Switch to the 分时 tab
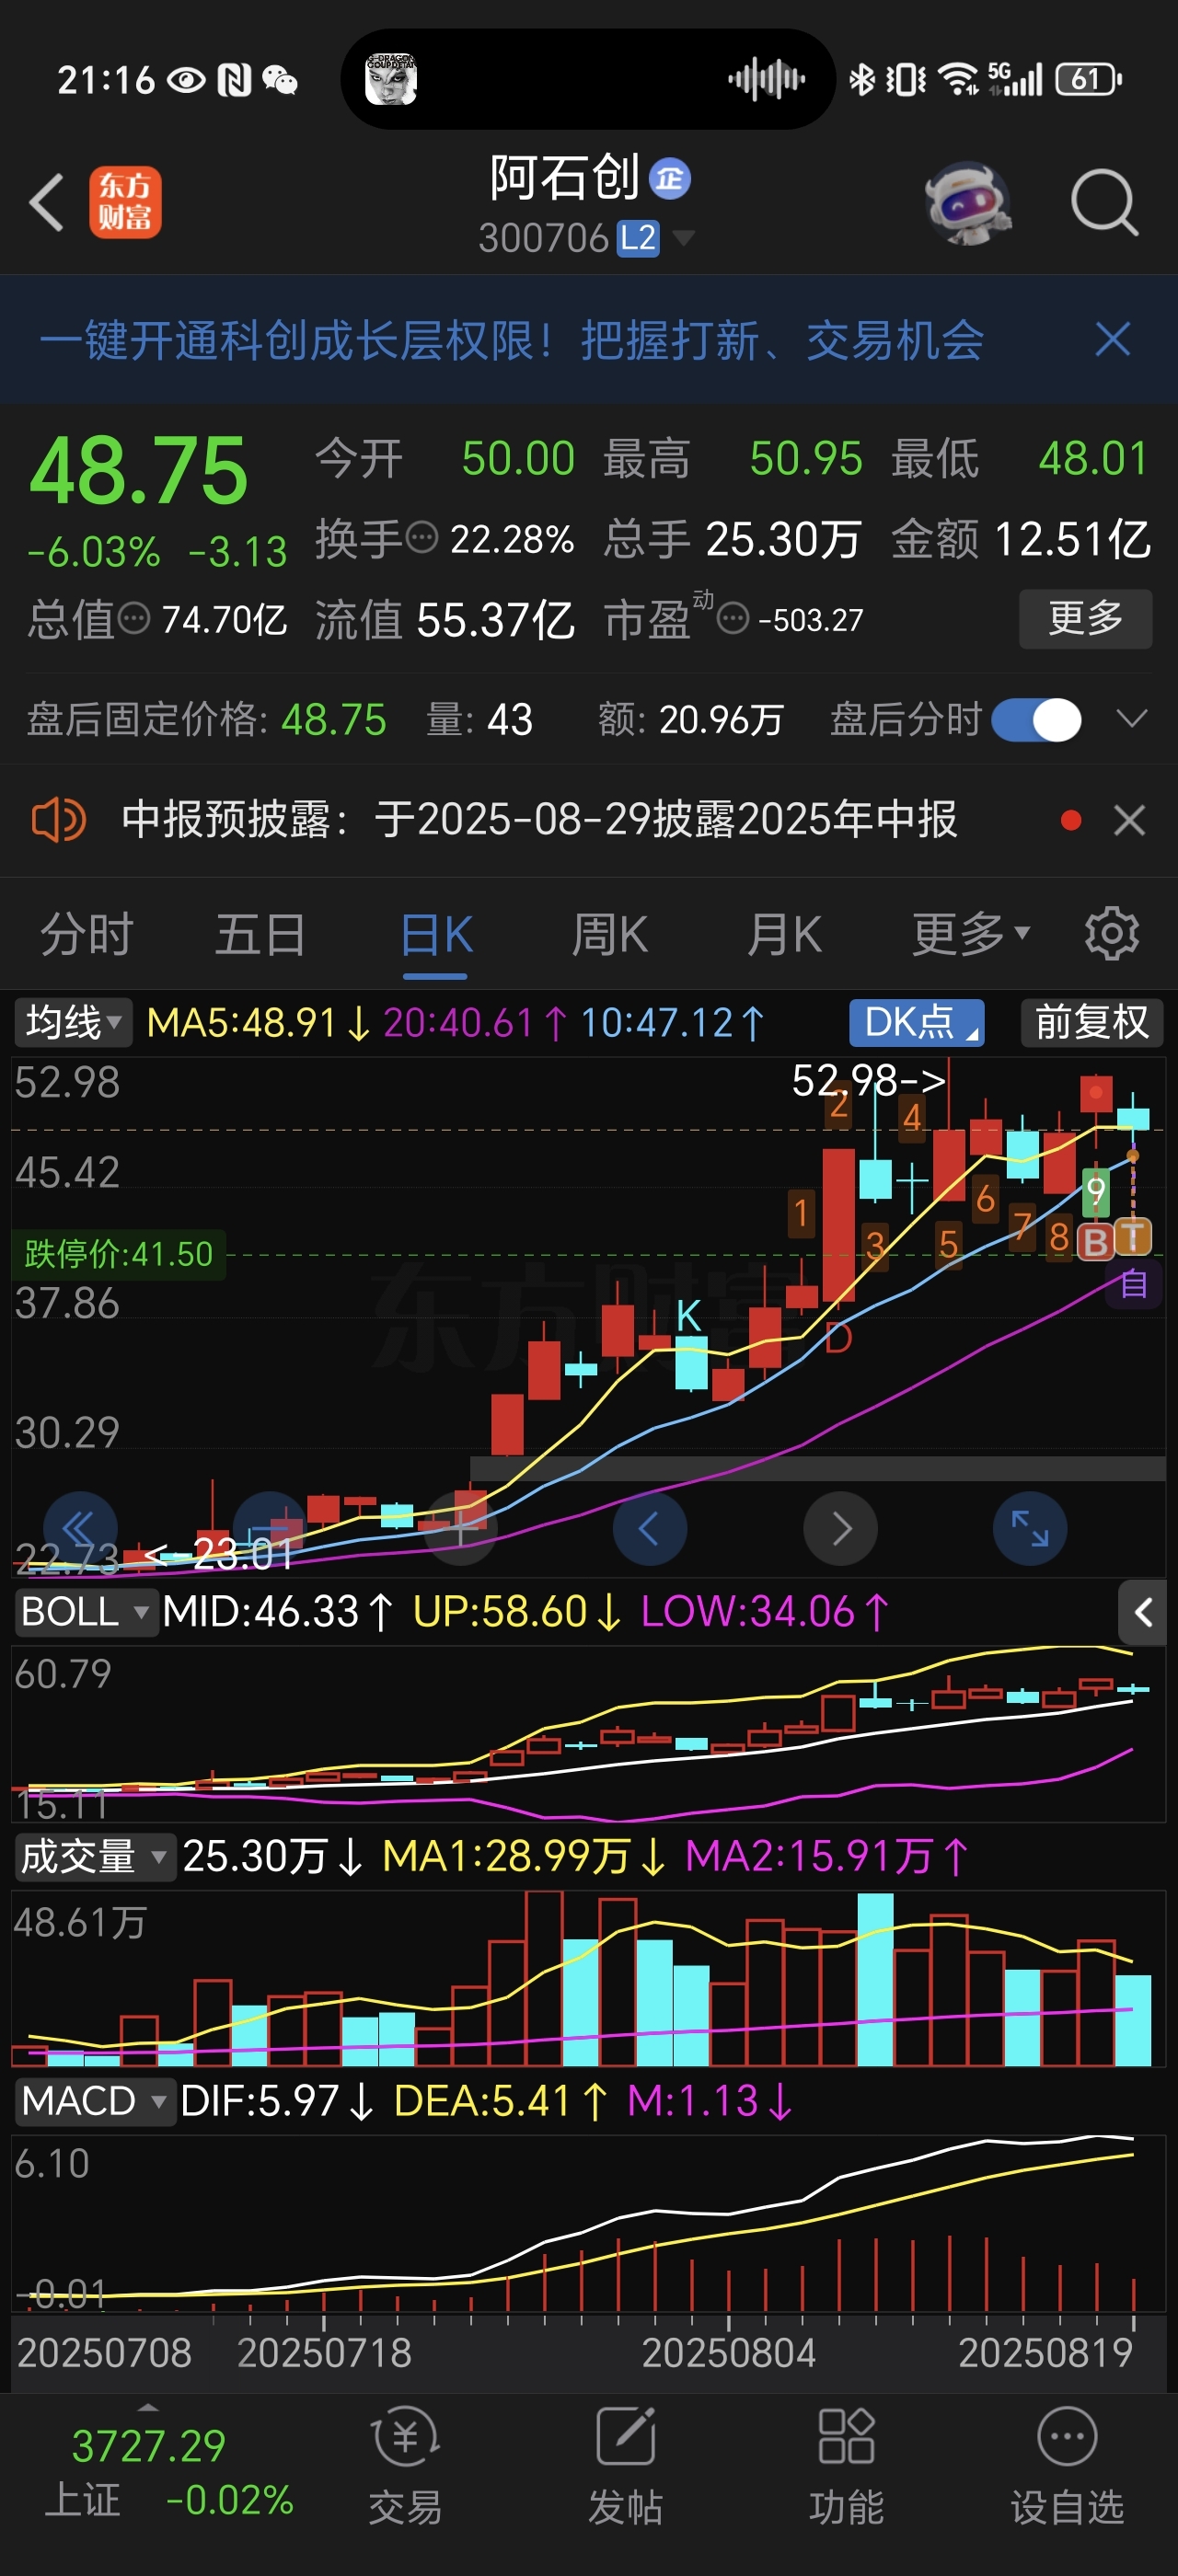The height and width of the screenshot is (2576, 1178). tap(86, 935)
